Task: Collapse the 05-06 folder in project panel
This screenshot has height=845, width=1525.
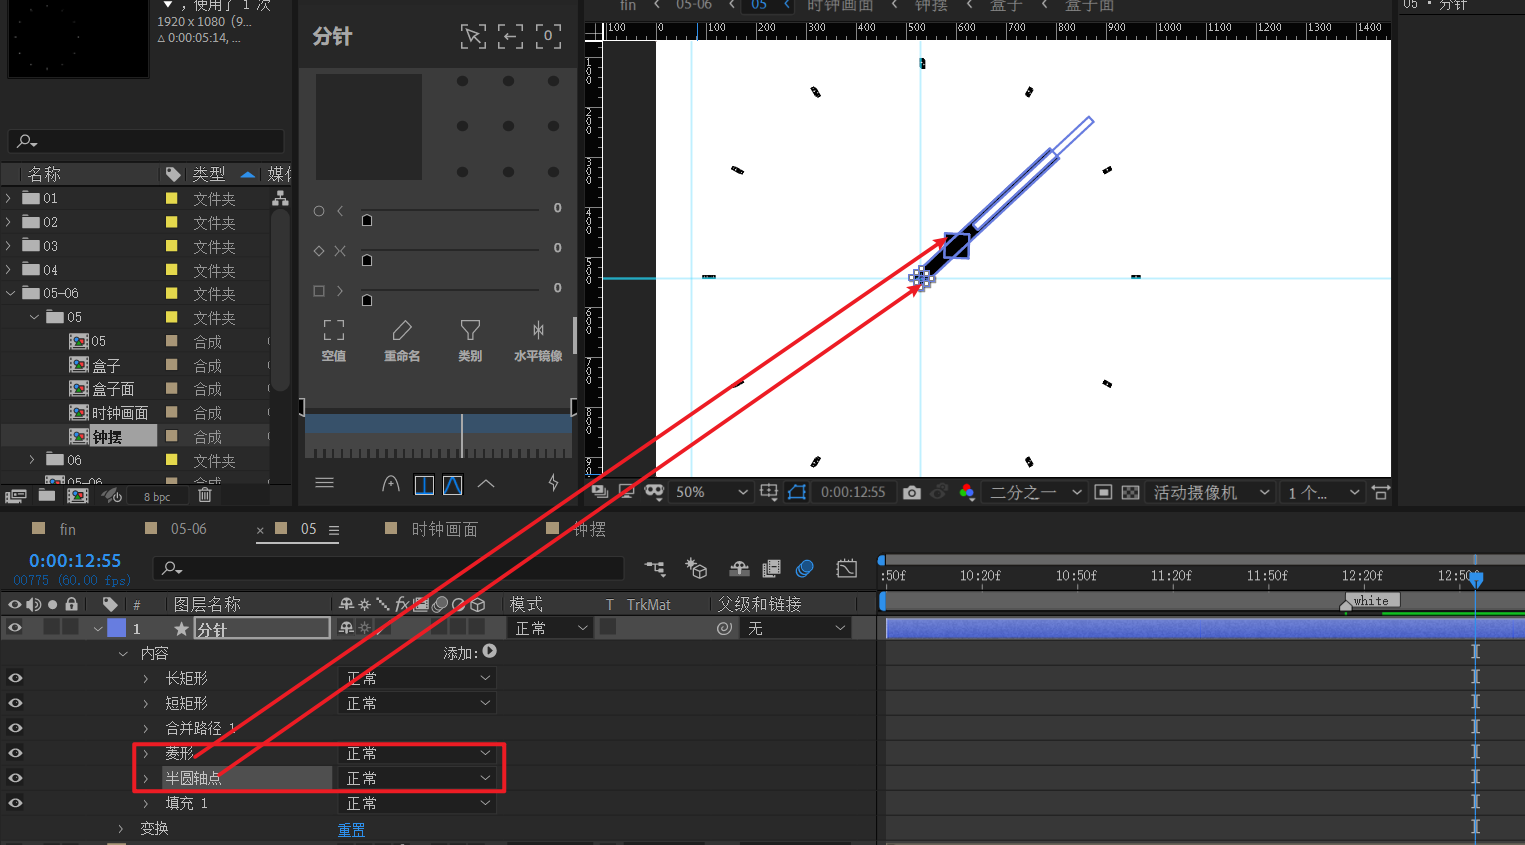Action: 10,294
